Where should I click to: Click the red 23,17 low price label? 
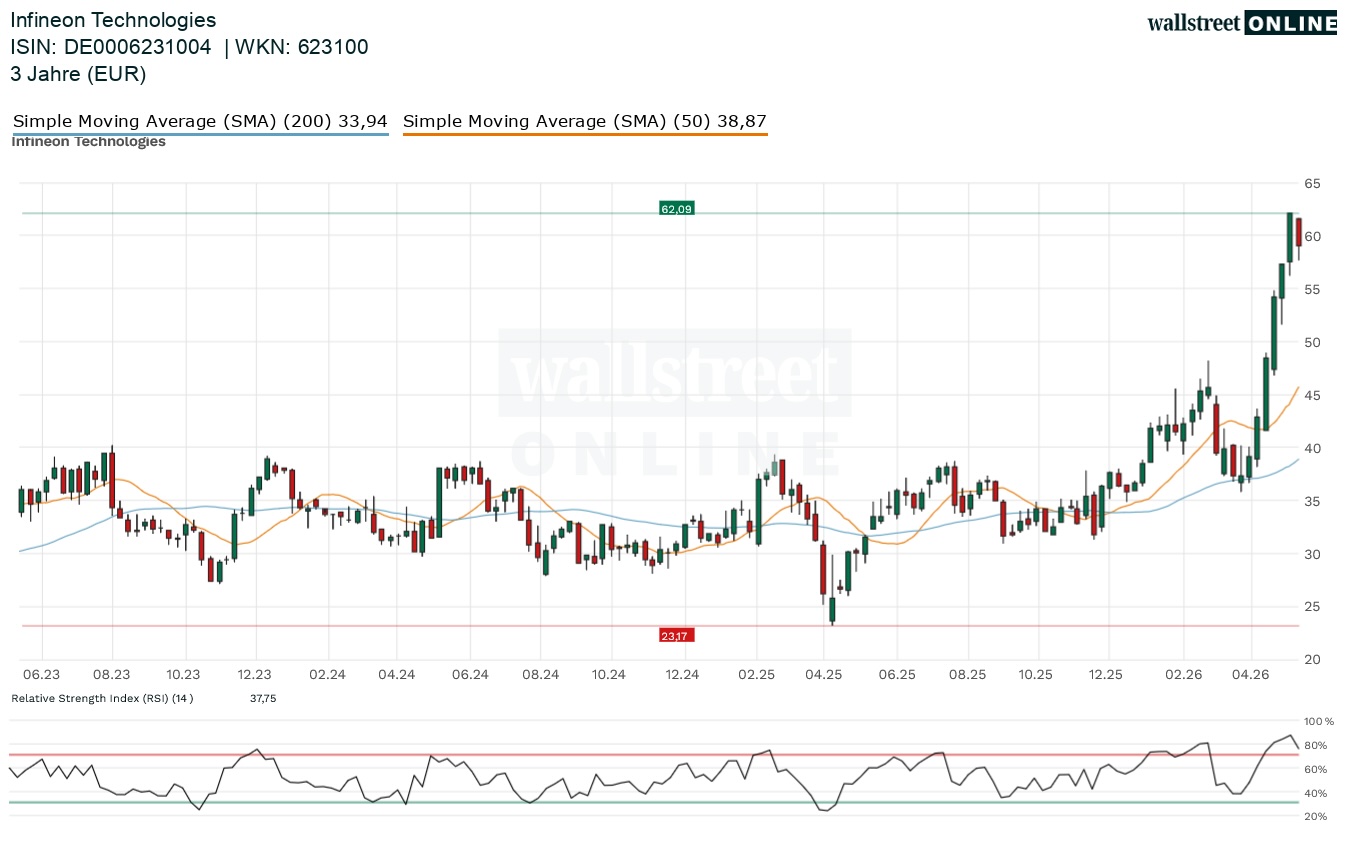(x=676, y=635)
